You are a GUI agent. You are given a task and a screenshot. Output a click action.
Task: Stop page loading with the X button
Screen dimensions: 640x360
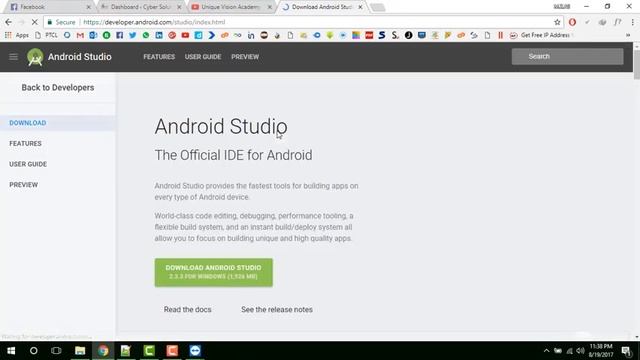pos(34,22)
